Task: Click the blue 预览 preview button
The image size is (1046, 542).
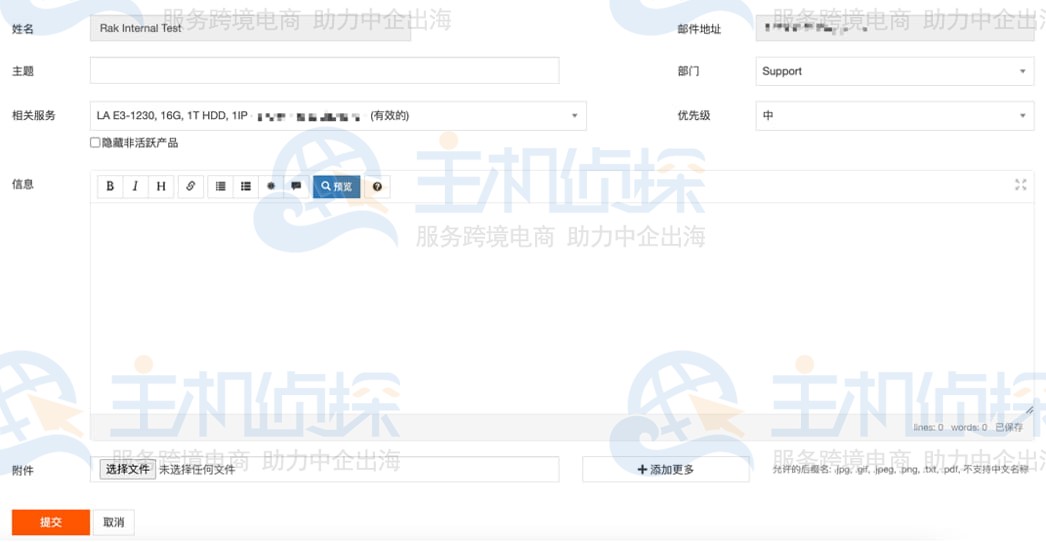Action: tap(336, 187)
